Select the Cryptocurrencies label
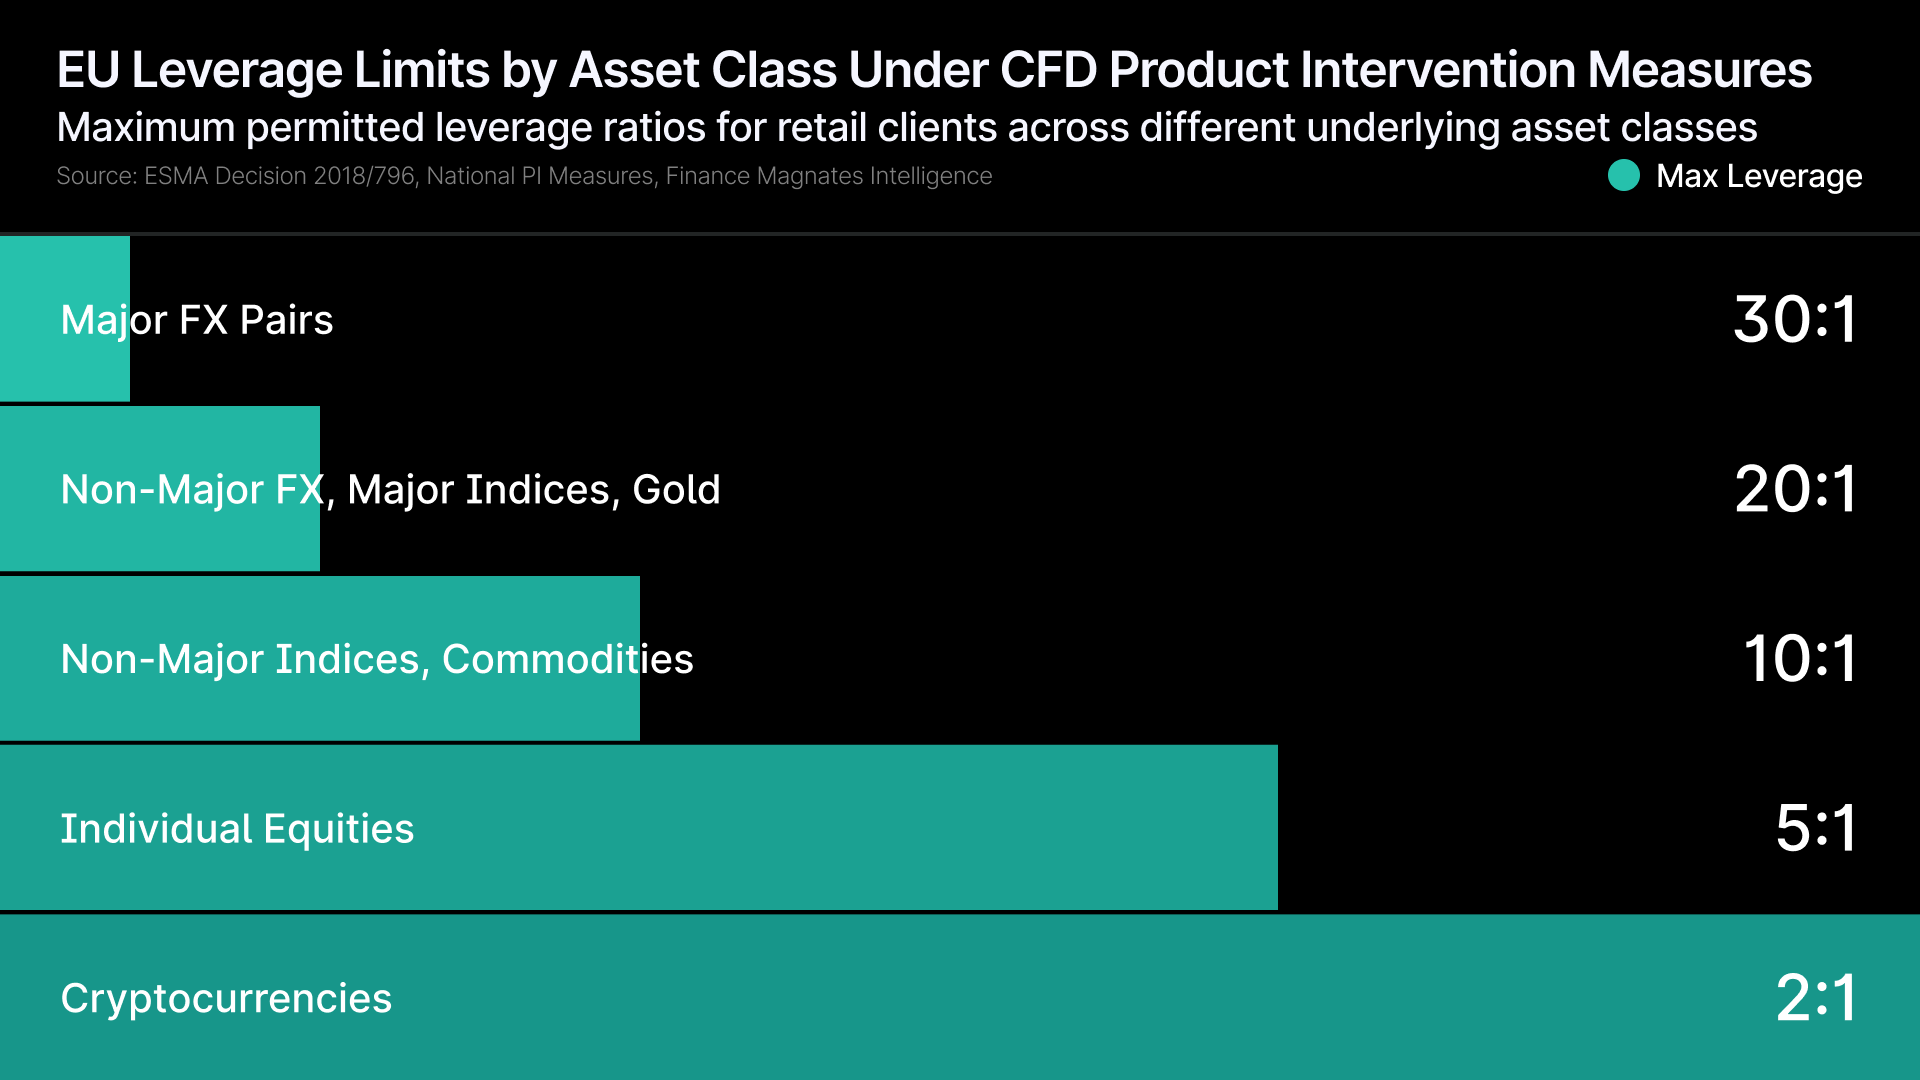 point(226,998)
